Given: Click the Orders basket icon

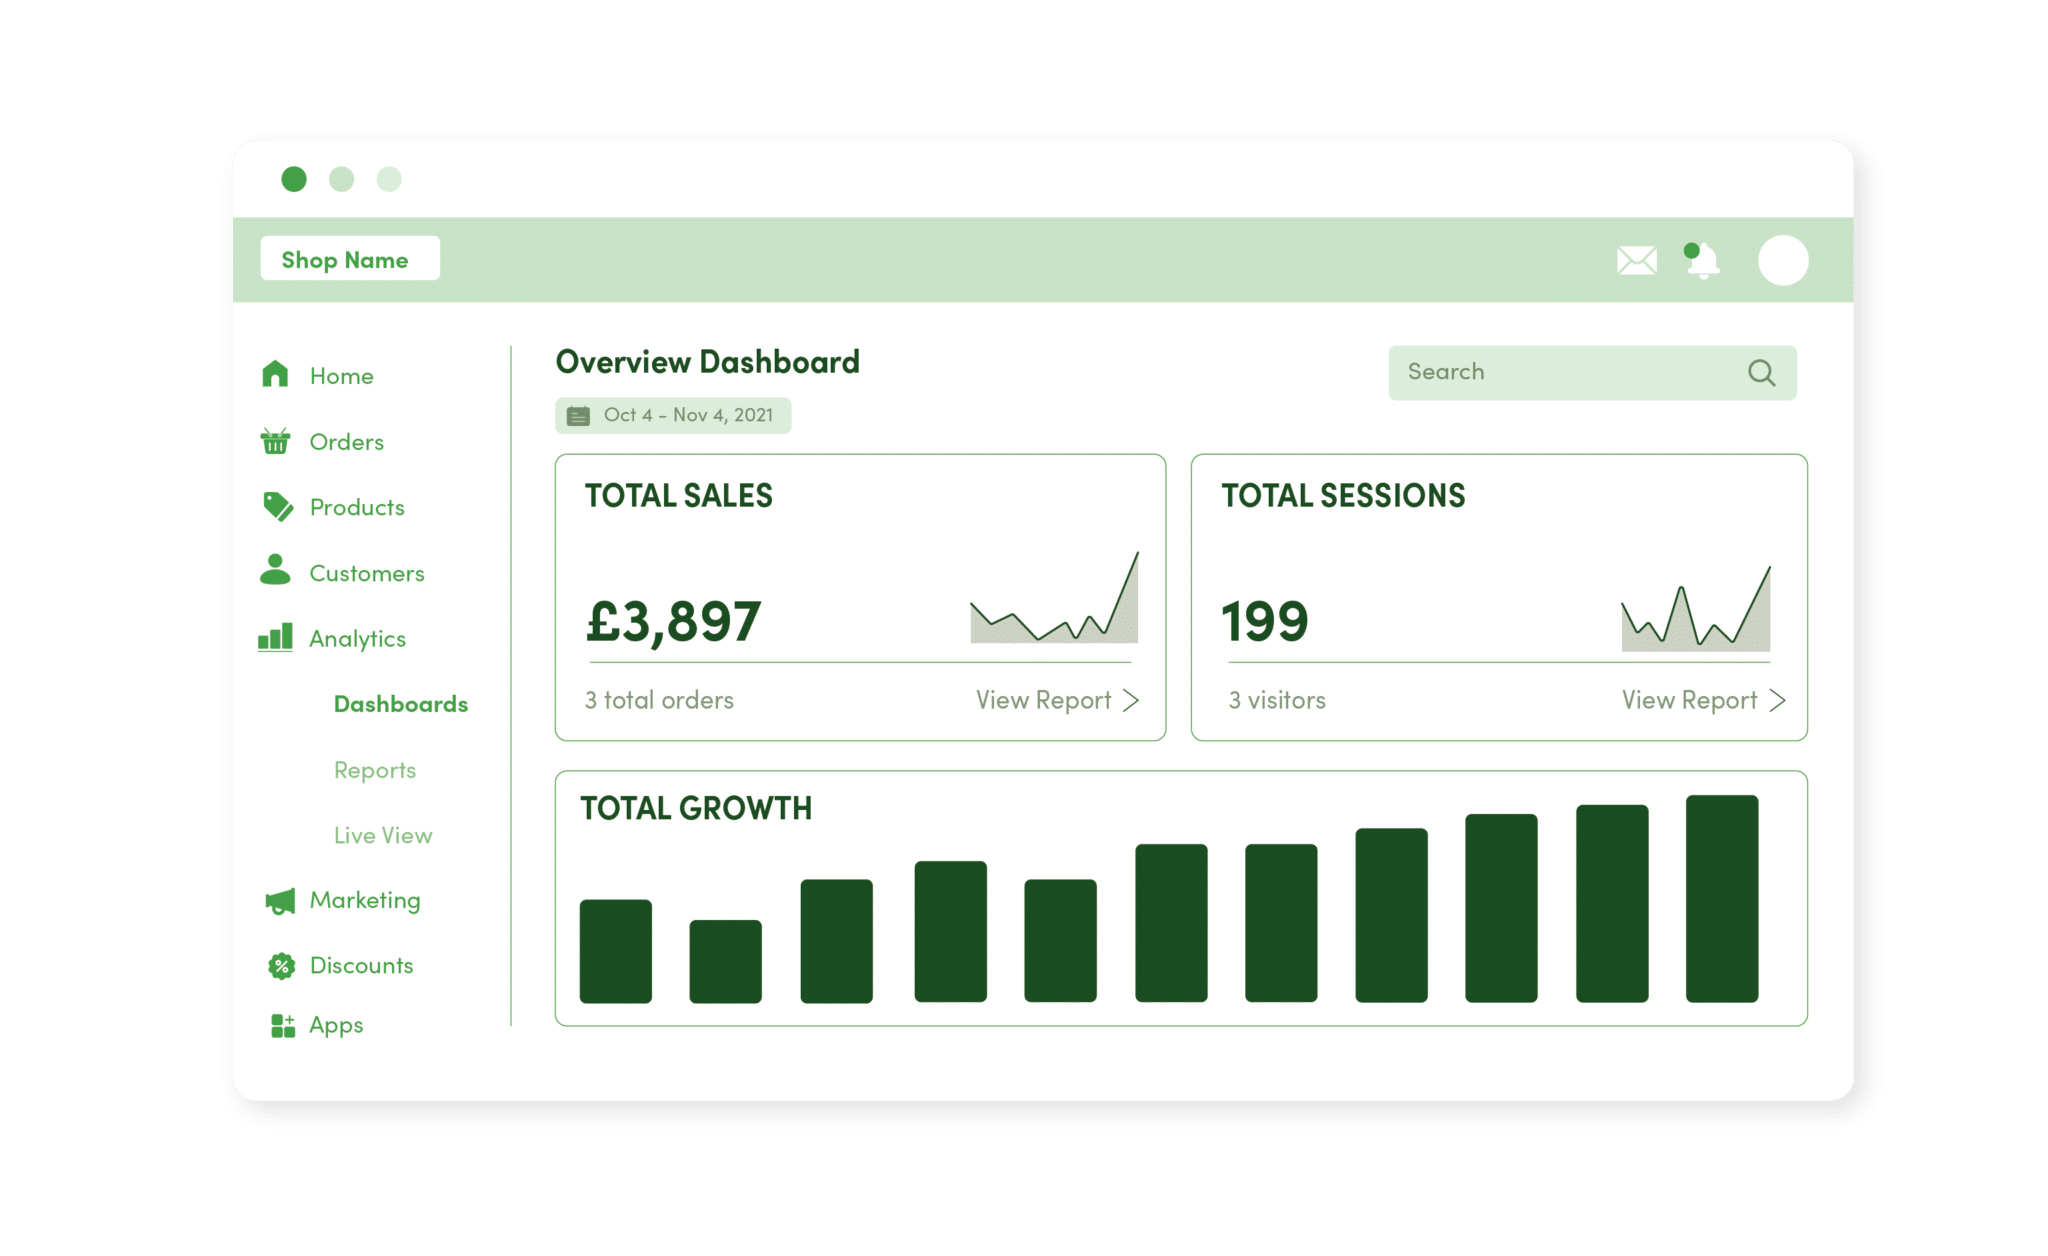Looking at the screenshot, I should [275, 440].
